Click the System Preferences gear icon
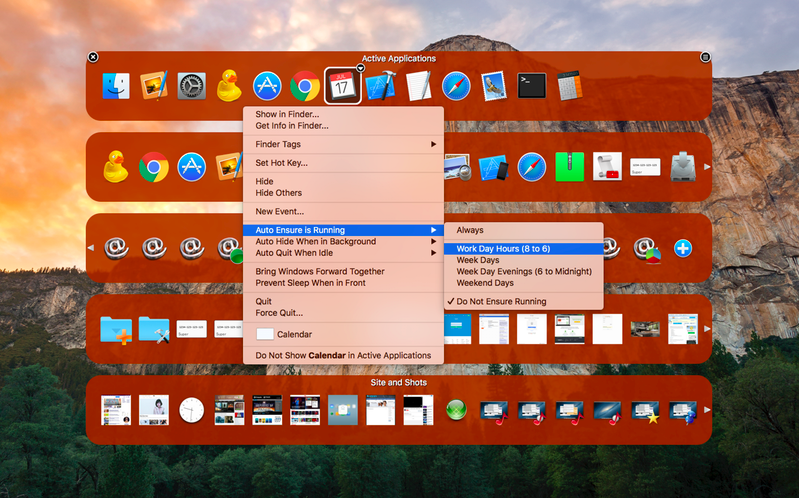This screenshot has height=498, width=799. [192, 86]
